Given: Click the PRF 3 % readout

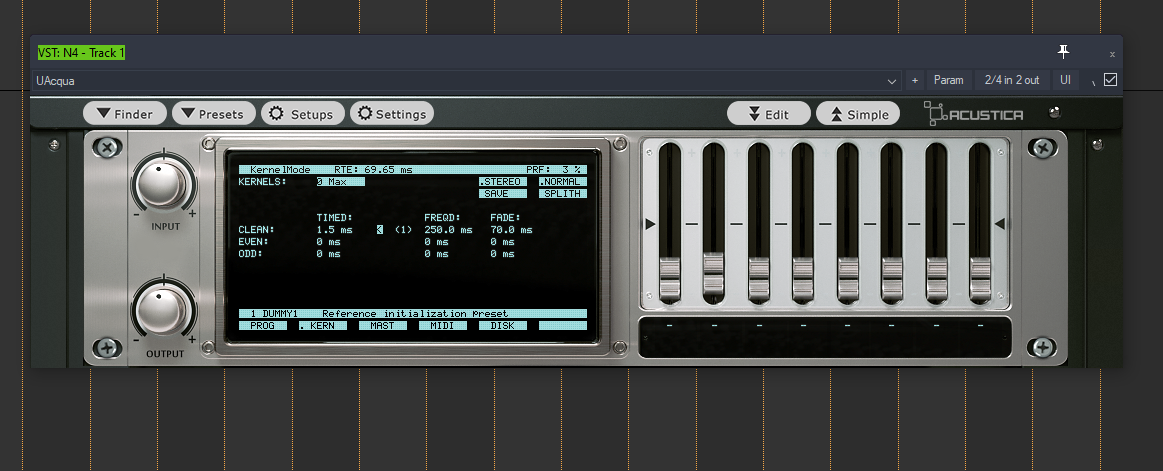Looking at the screenshot, I should pyautogui.click(x=553, y=169).
